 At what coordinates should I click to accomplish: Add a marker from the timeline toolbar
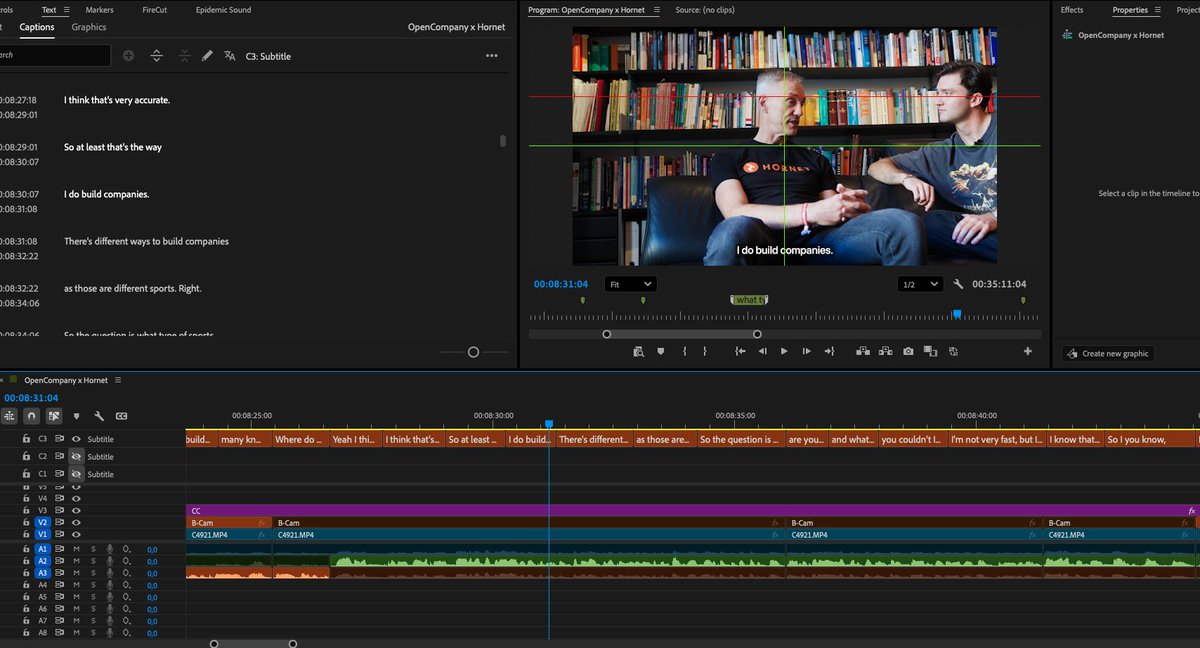tap(77, 415)
